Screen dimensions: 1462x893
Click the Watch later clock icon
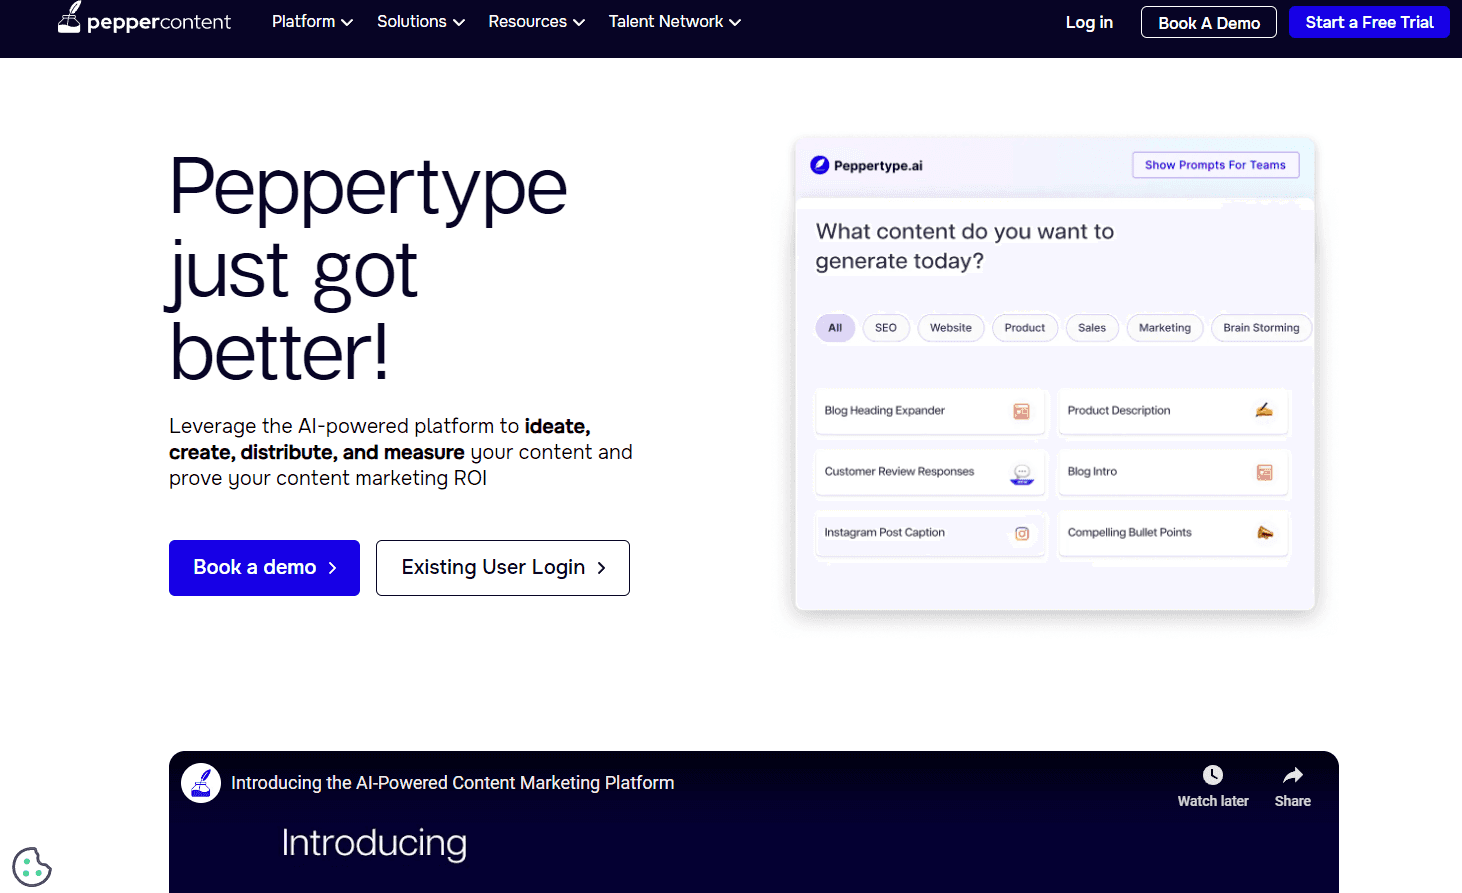click(1213, 775)
